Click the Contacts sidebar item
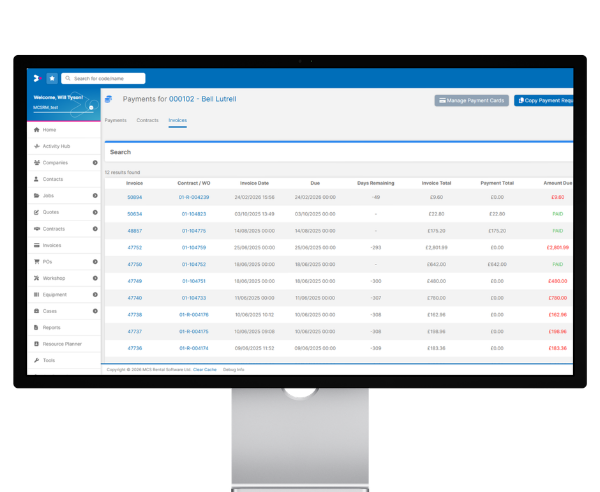 pos(53,179)
